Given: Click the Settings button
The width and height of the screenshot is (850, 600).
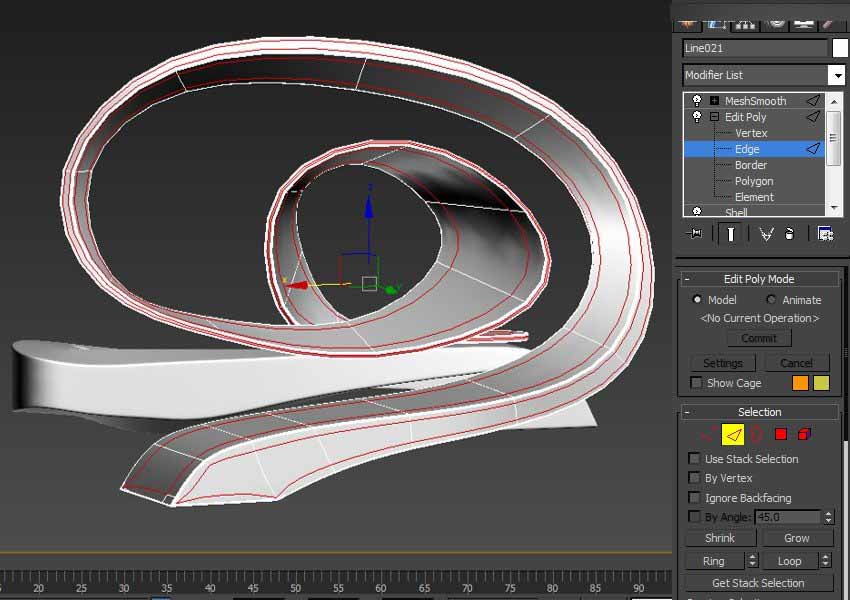Looking at the screenshot, I should pyautogui.click(x=723, y=363).
